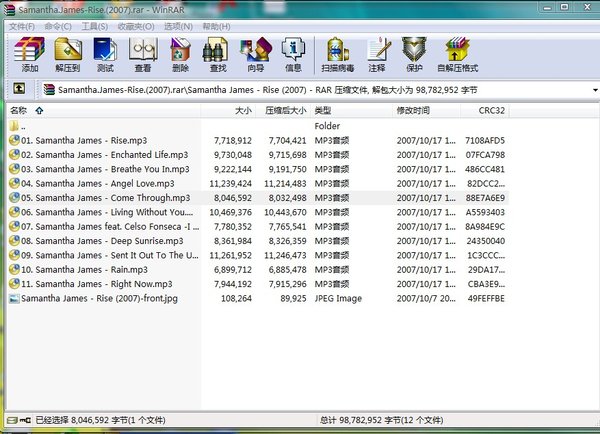Click the archive icon in the address bar
The image size is (600, 434).
tap(49, 90)
